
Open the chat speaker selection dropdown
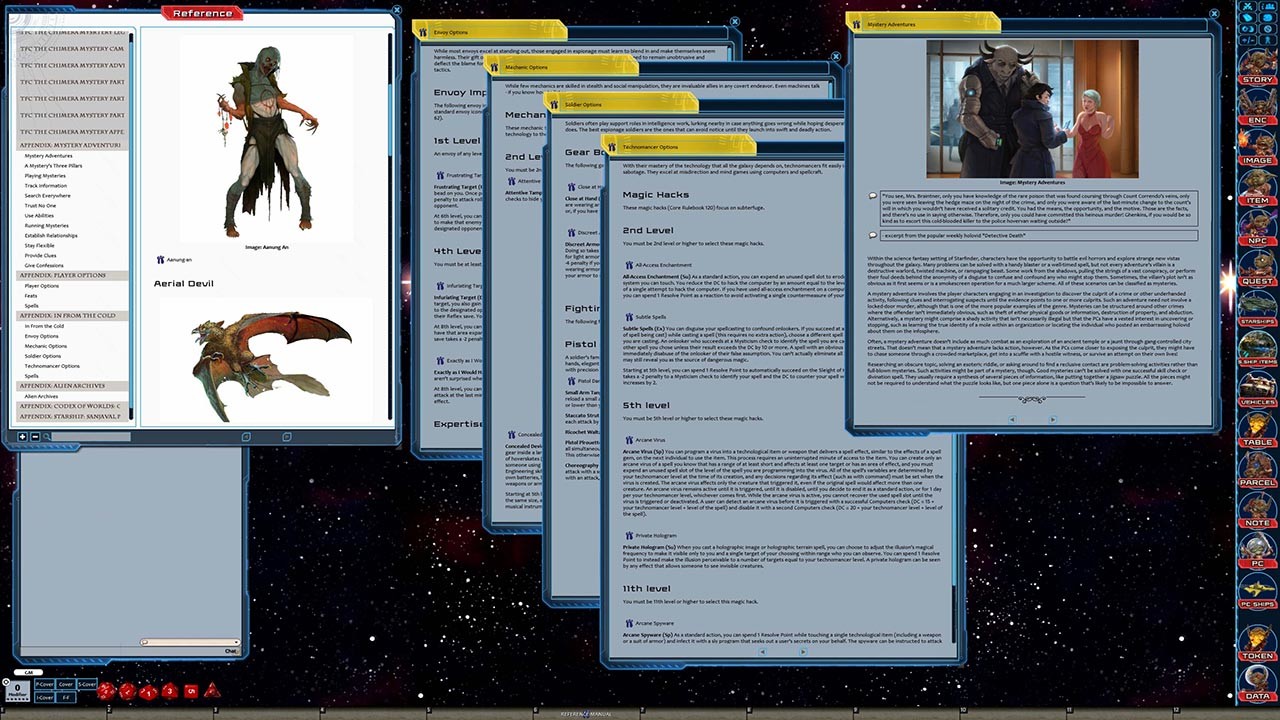click(x=28, y=672)
